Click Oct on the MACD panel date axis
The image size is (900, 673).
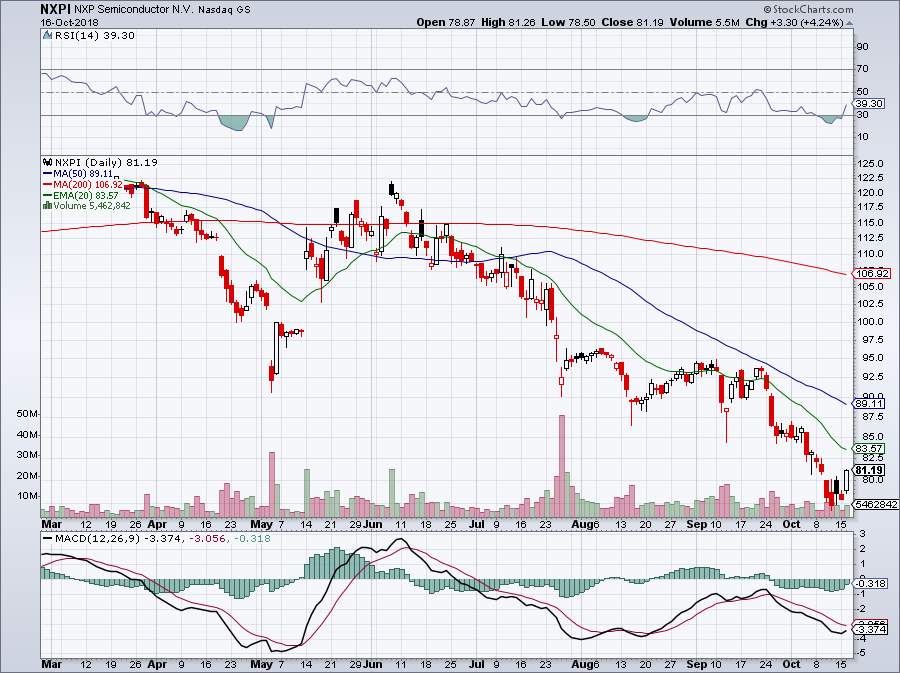pos(792,664)
